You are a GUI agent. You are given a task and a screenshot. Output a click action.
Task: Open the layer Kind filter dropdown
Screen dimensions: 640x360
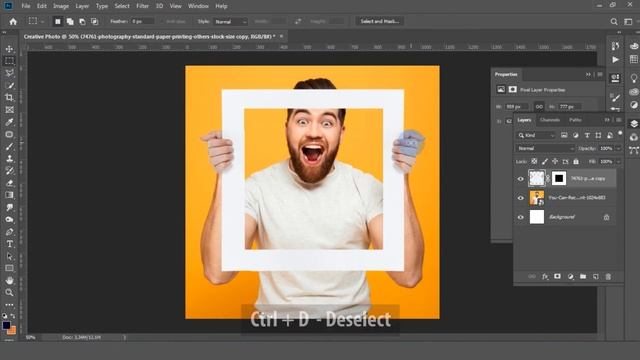coord(536,135)
